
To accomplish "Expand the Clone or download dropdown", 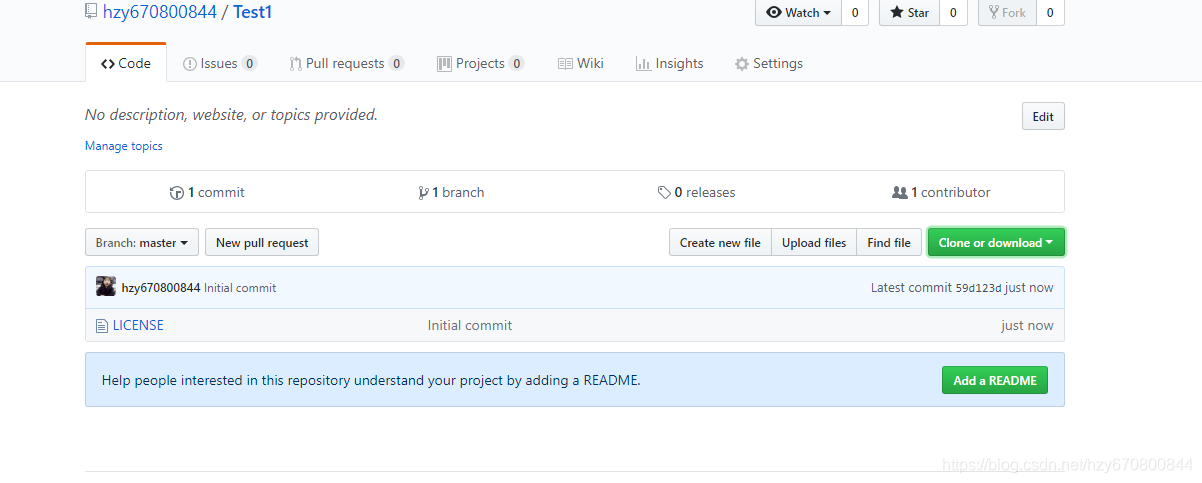I will coord(996,242).
